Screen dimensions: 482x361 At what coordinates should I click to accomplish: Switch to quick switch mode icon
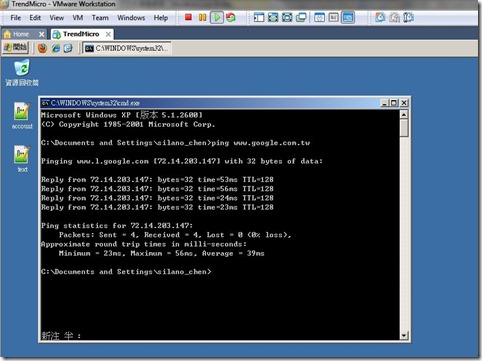[287, 17]
